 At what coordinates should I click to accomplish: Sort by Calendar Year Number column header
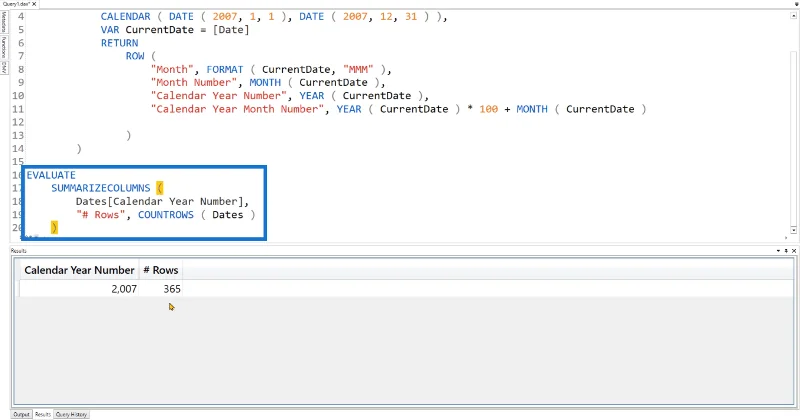click(79, 270)
